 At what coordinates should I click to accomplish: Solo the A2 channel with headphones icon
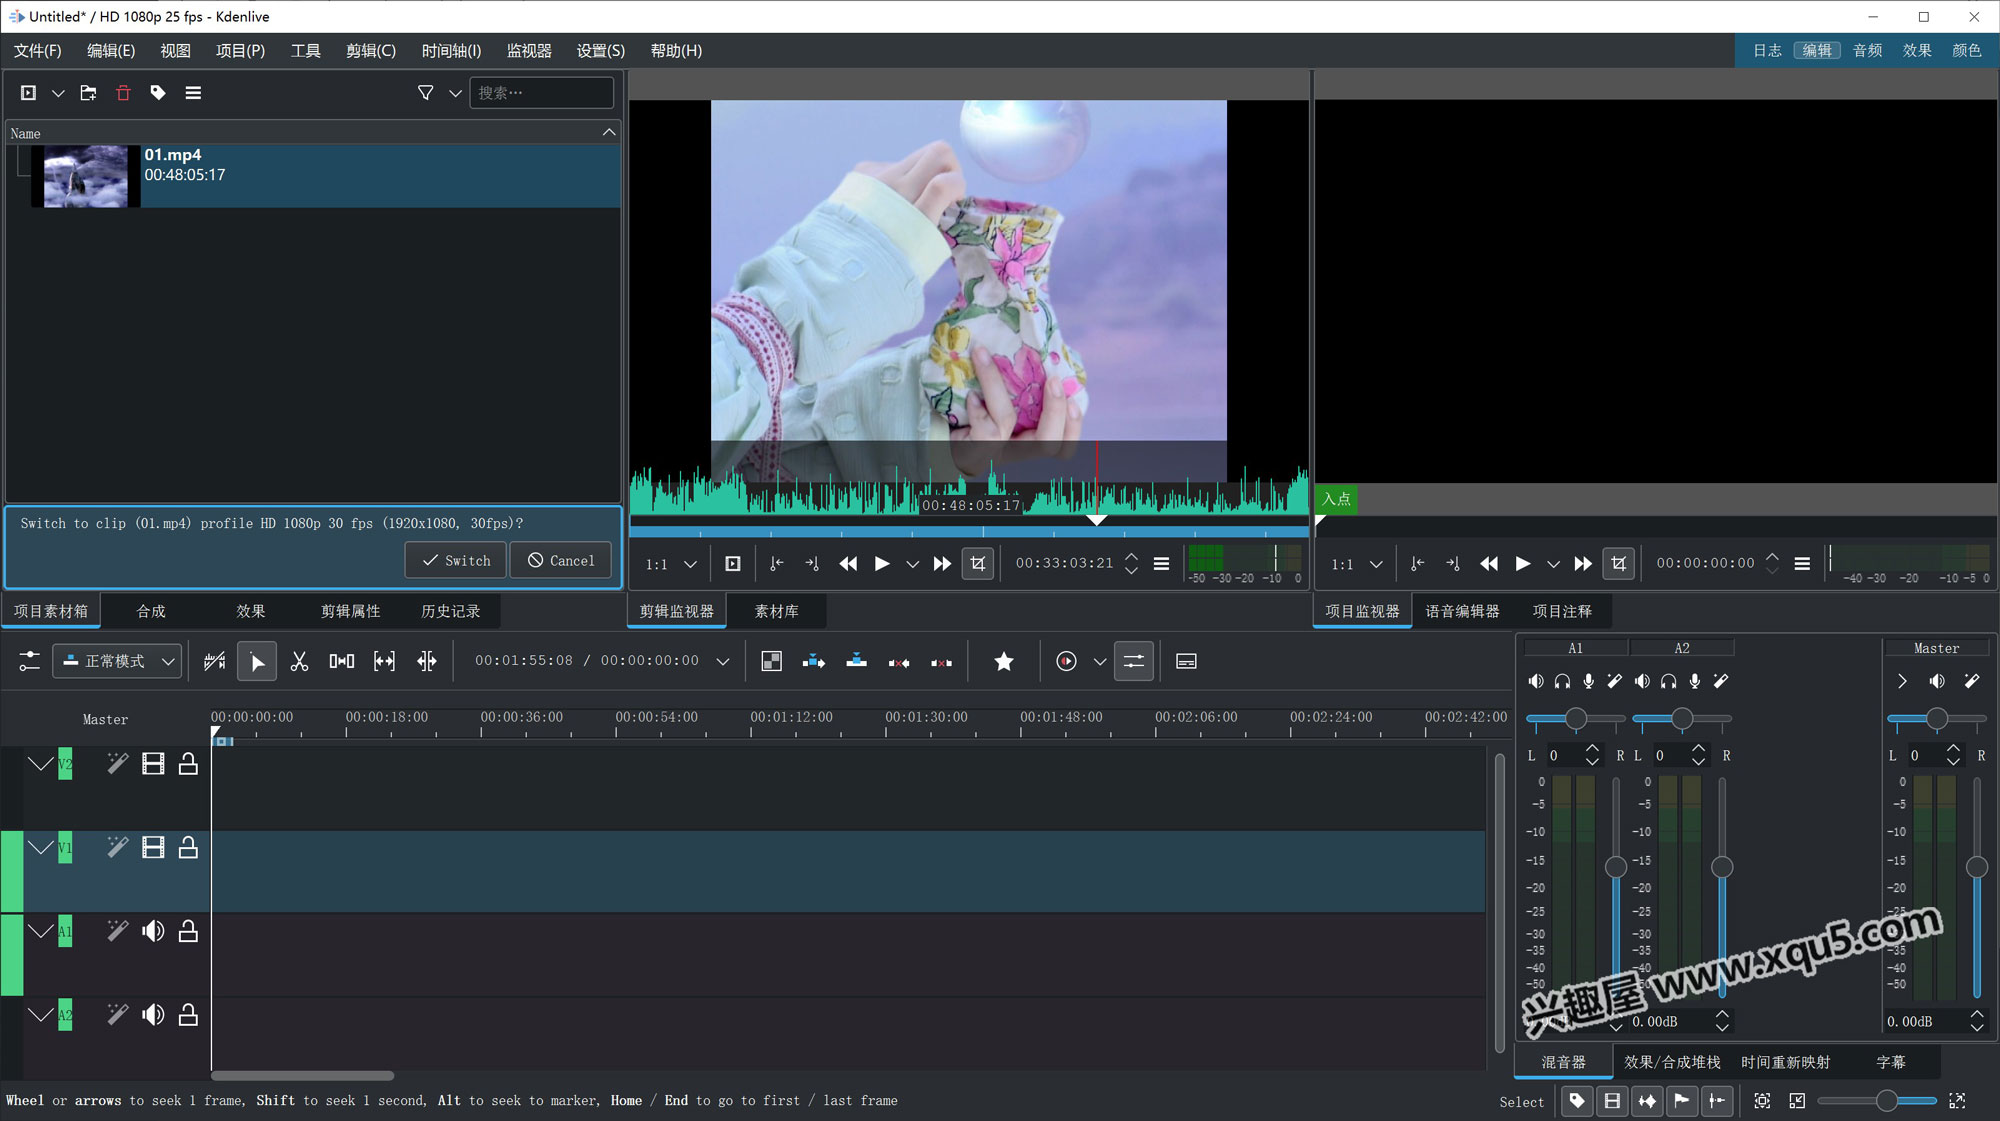(x=1668, y=681)
